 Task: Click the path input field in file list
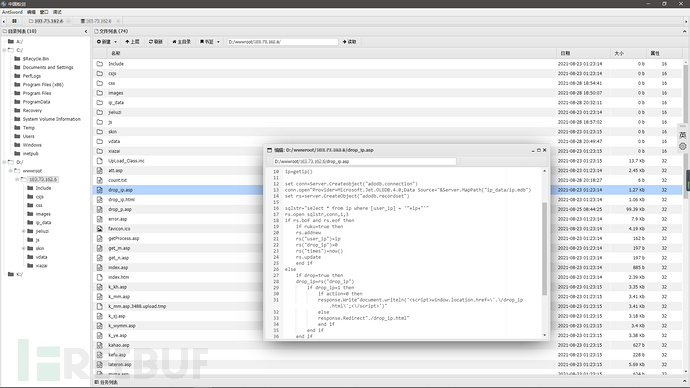click(282, 42)
